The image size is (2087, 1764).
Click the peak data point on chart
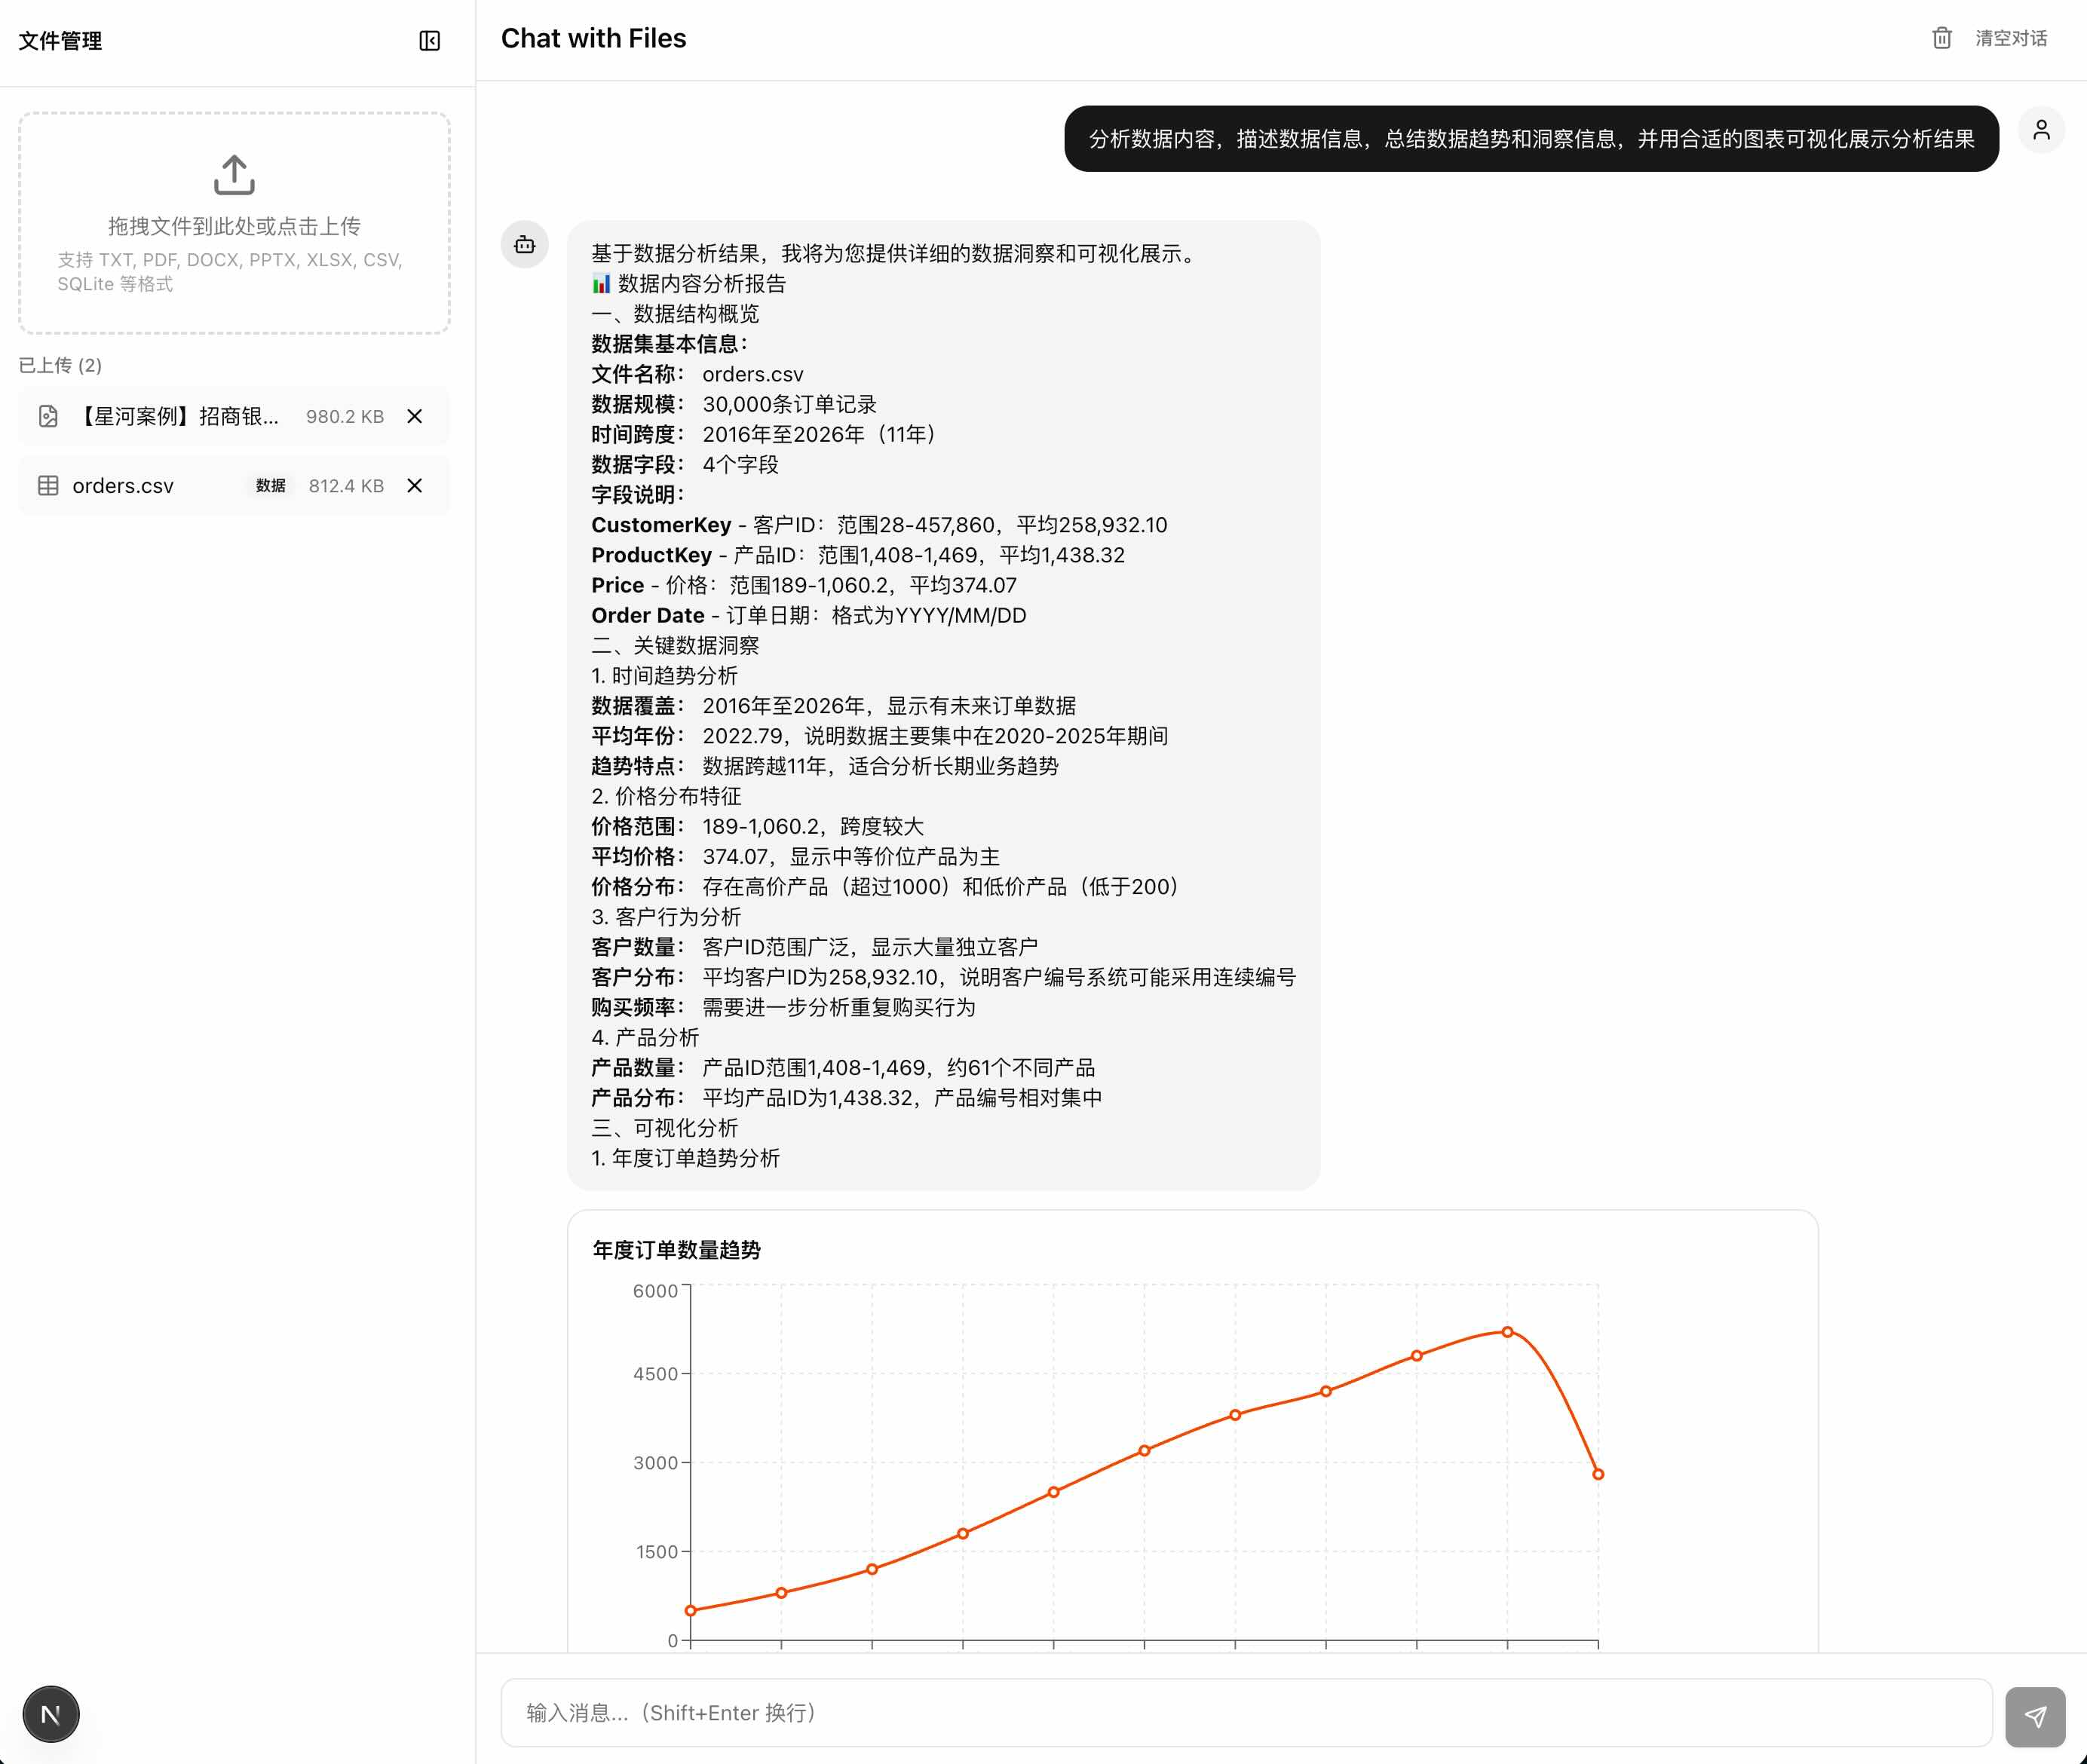tap(1507, 1332)
